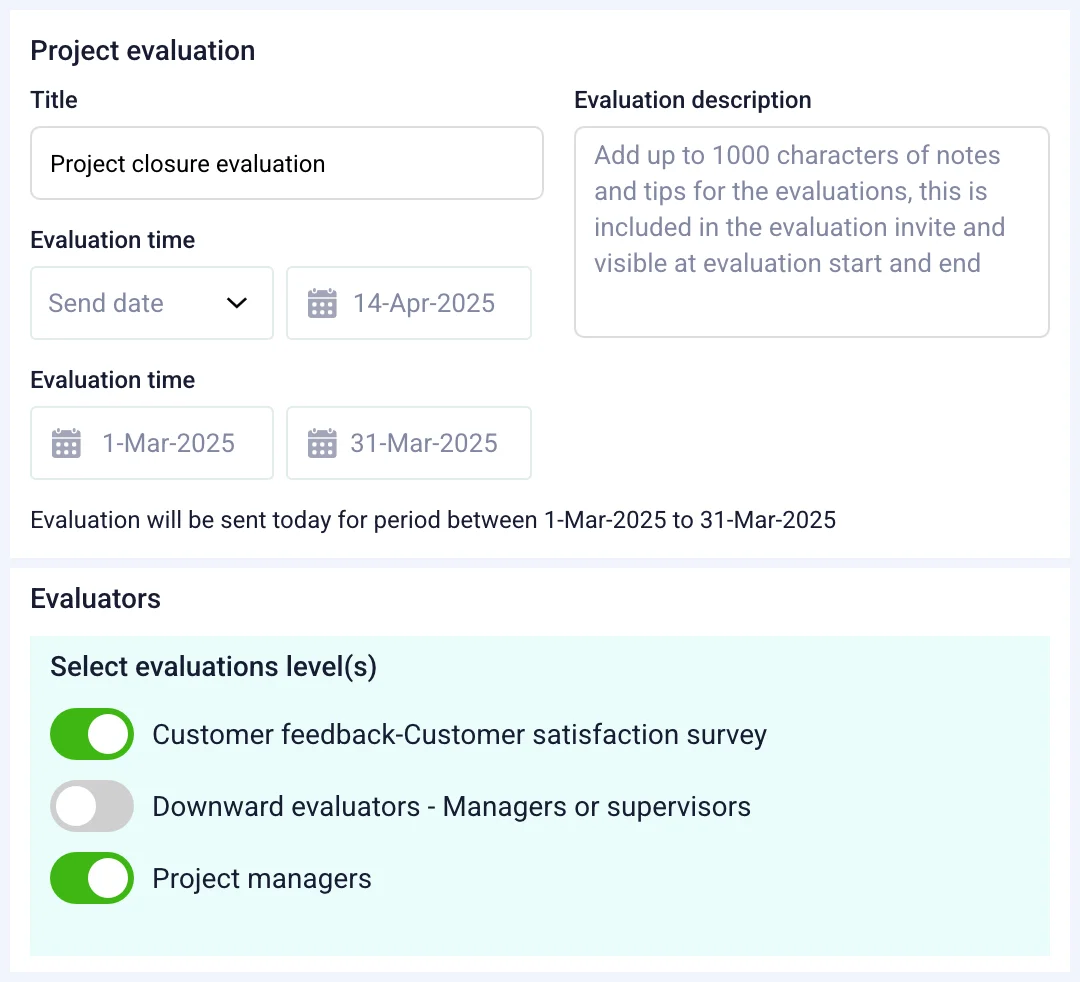This screenshot has height=982, width=1080.
Task: Select the Title field showing Project closure evaluation
Action: pyautogui.click(x=287, y=163)
